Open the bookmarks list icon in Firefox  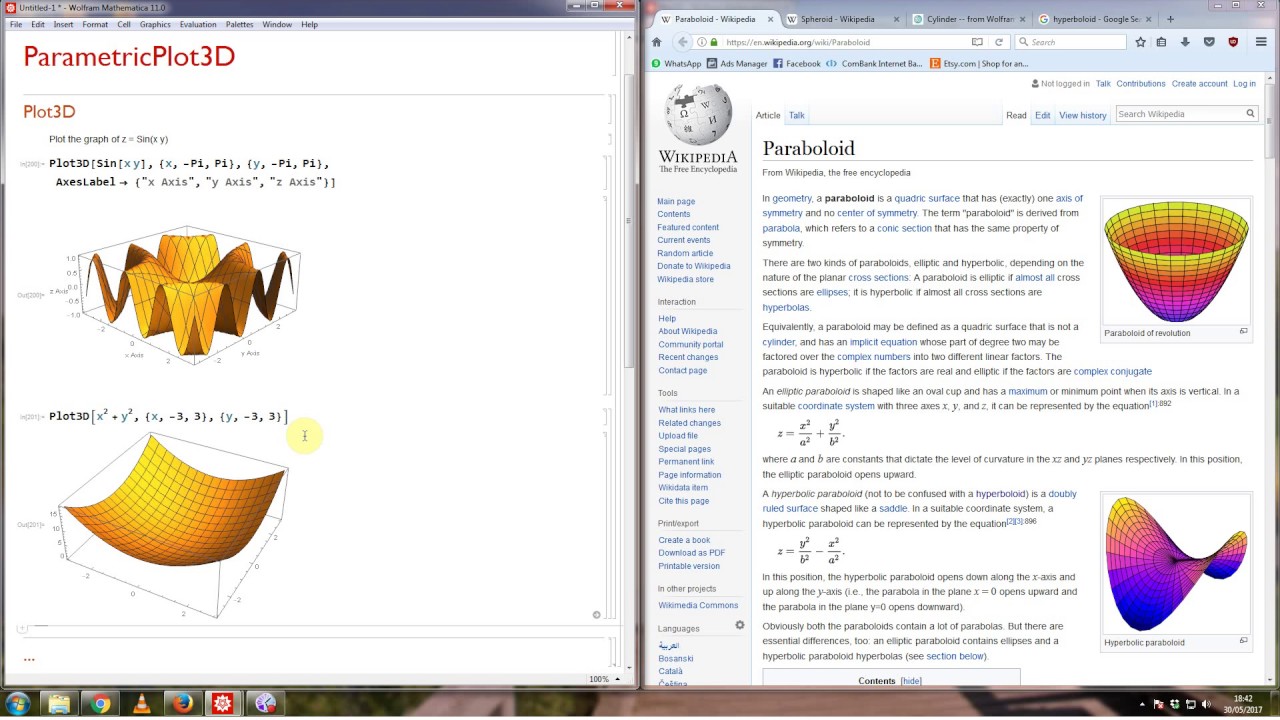pos(1161,42)
